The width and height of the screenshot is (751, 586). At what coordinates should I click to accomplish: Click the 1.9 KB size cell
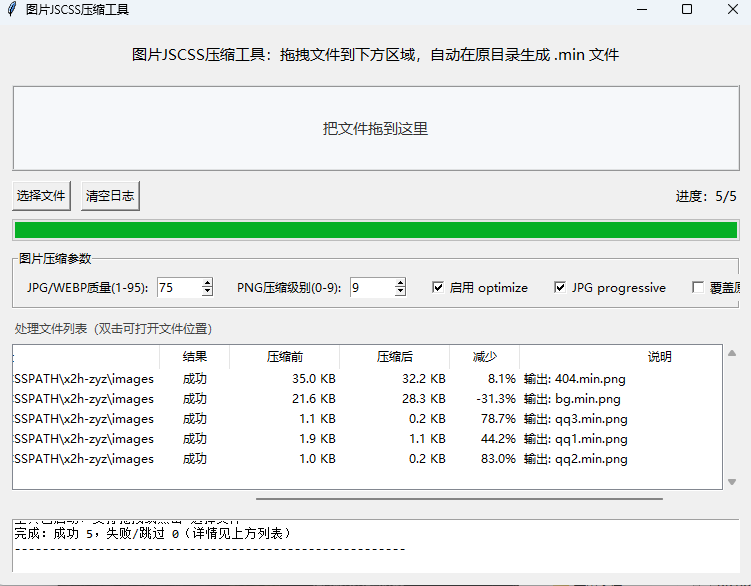(x=317, y=439)
